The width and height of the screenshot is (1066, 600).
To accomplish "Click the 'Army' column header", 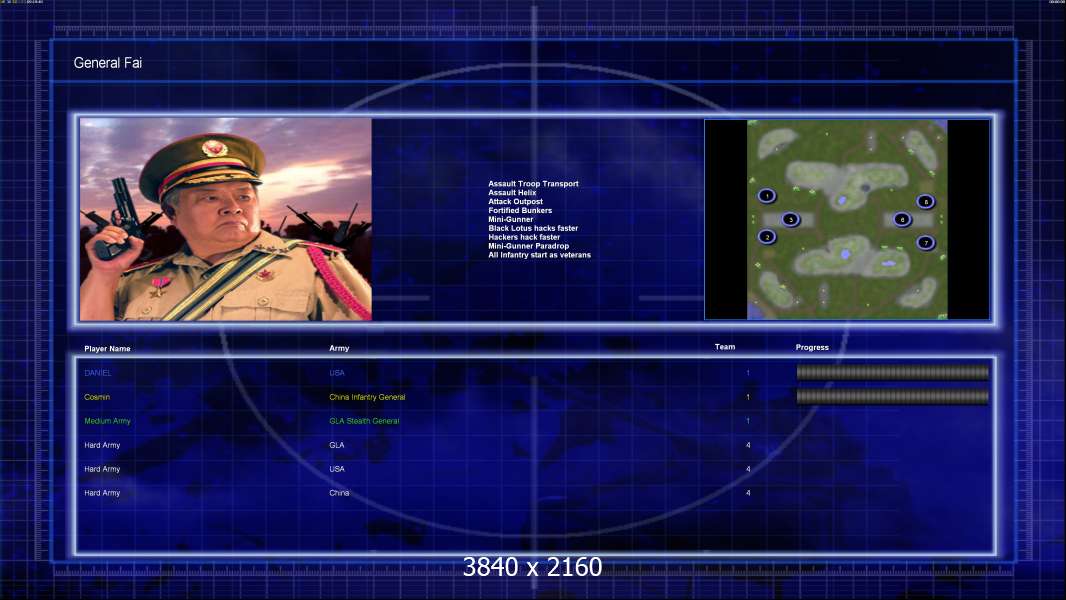I will (339, 348).
